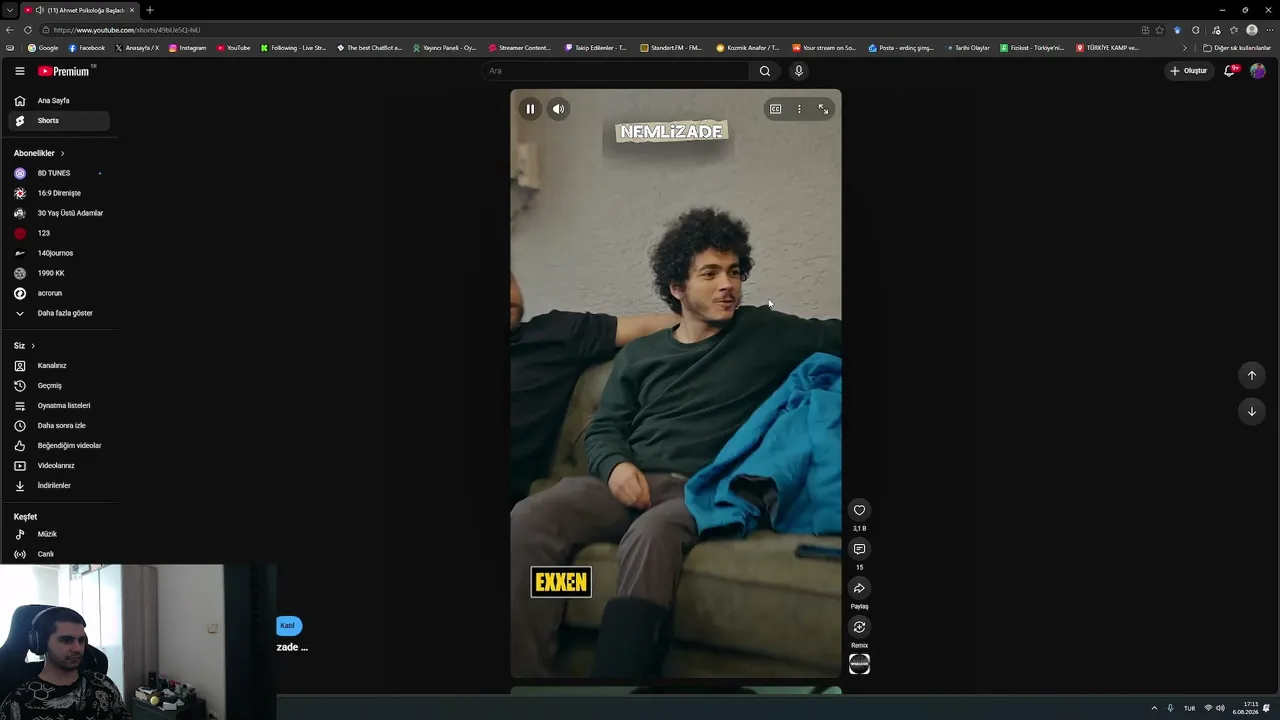Open the Standart.FM bookmark
This screenshot has width=1280, height=720.
coord(671,48)
